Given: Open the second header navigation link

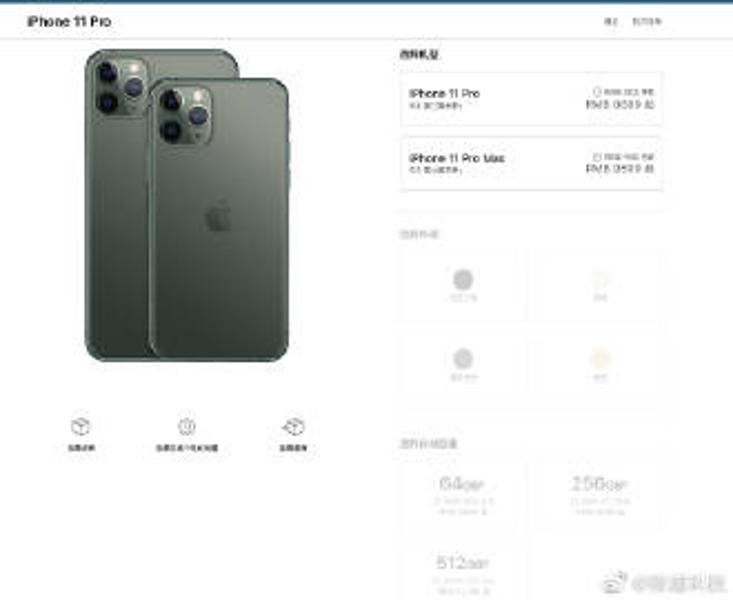Looking at the screenshot, I should click(x=647, y=22).
